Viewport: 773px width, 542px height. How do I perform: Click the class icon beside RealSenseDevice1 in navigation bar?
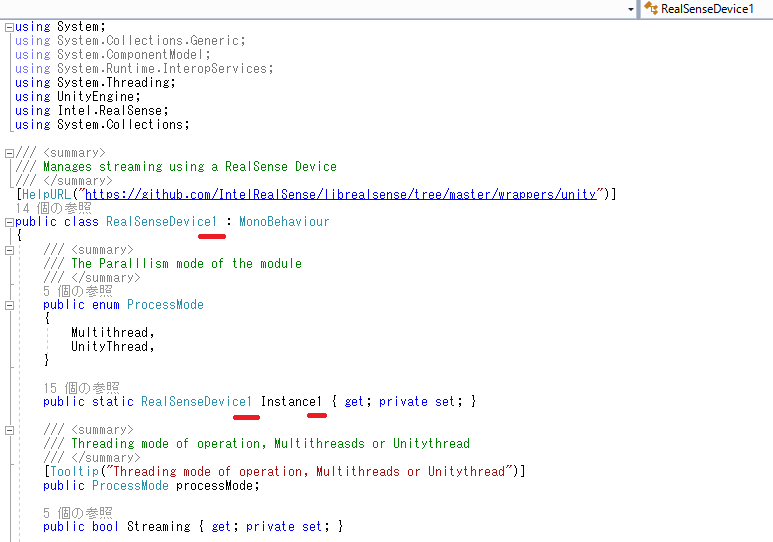650,8
